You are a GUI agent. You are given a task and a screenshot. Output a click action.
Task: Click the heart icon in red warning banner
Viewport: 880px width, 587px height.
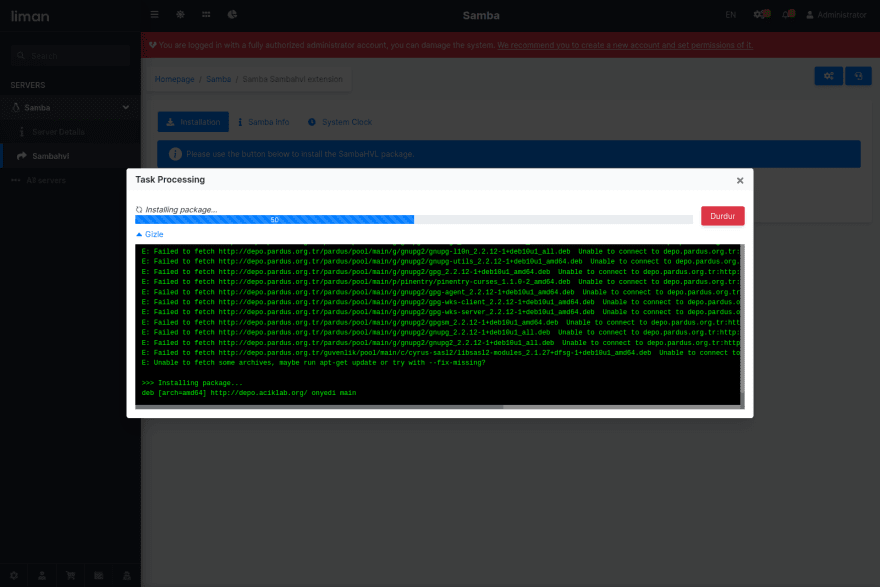[153, 45]
